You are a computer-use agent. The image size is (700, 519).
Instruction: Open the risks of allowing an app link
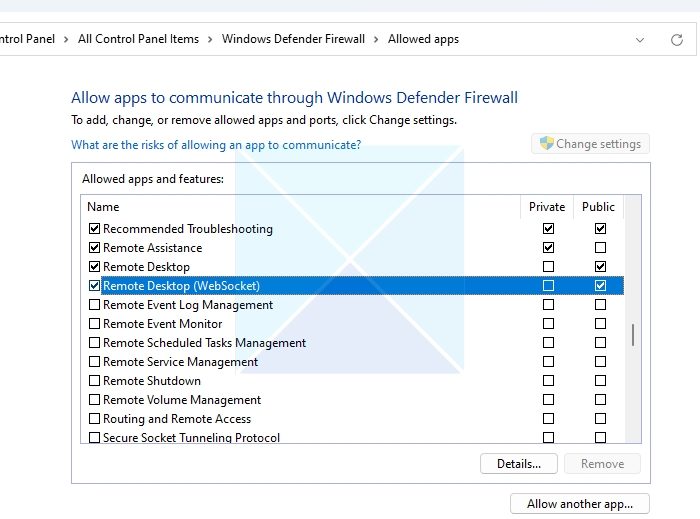216,145
